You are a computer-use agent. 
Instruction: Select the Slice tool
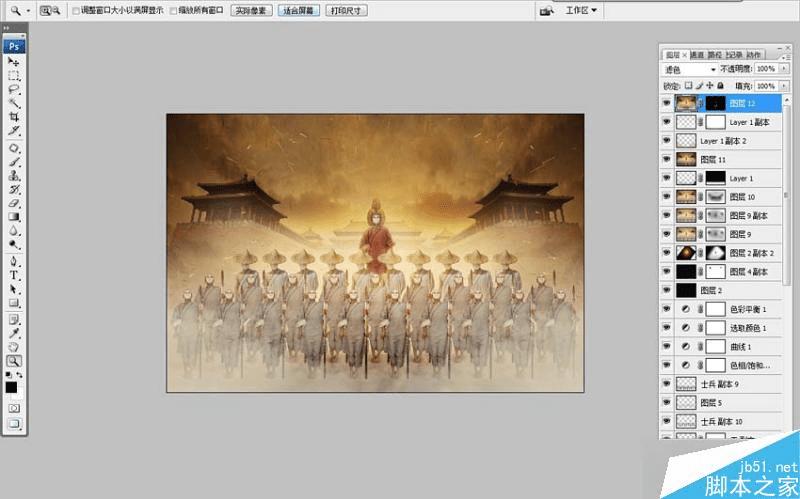coord(14,131)
